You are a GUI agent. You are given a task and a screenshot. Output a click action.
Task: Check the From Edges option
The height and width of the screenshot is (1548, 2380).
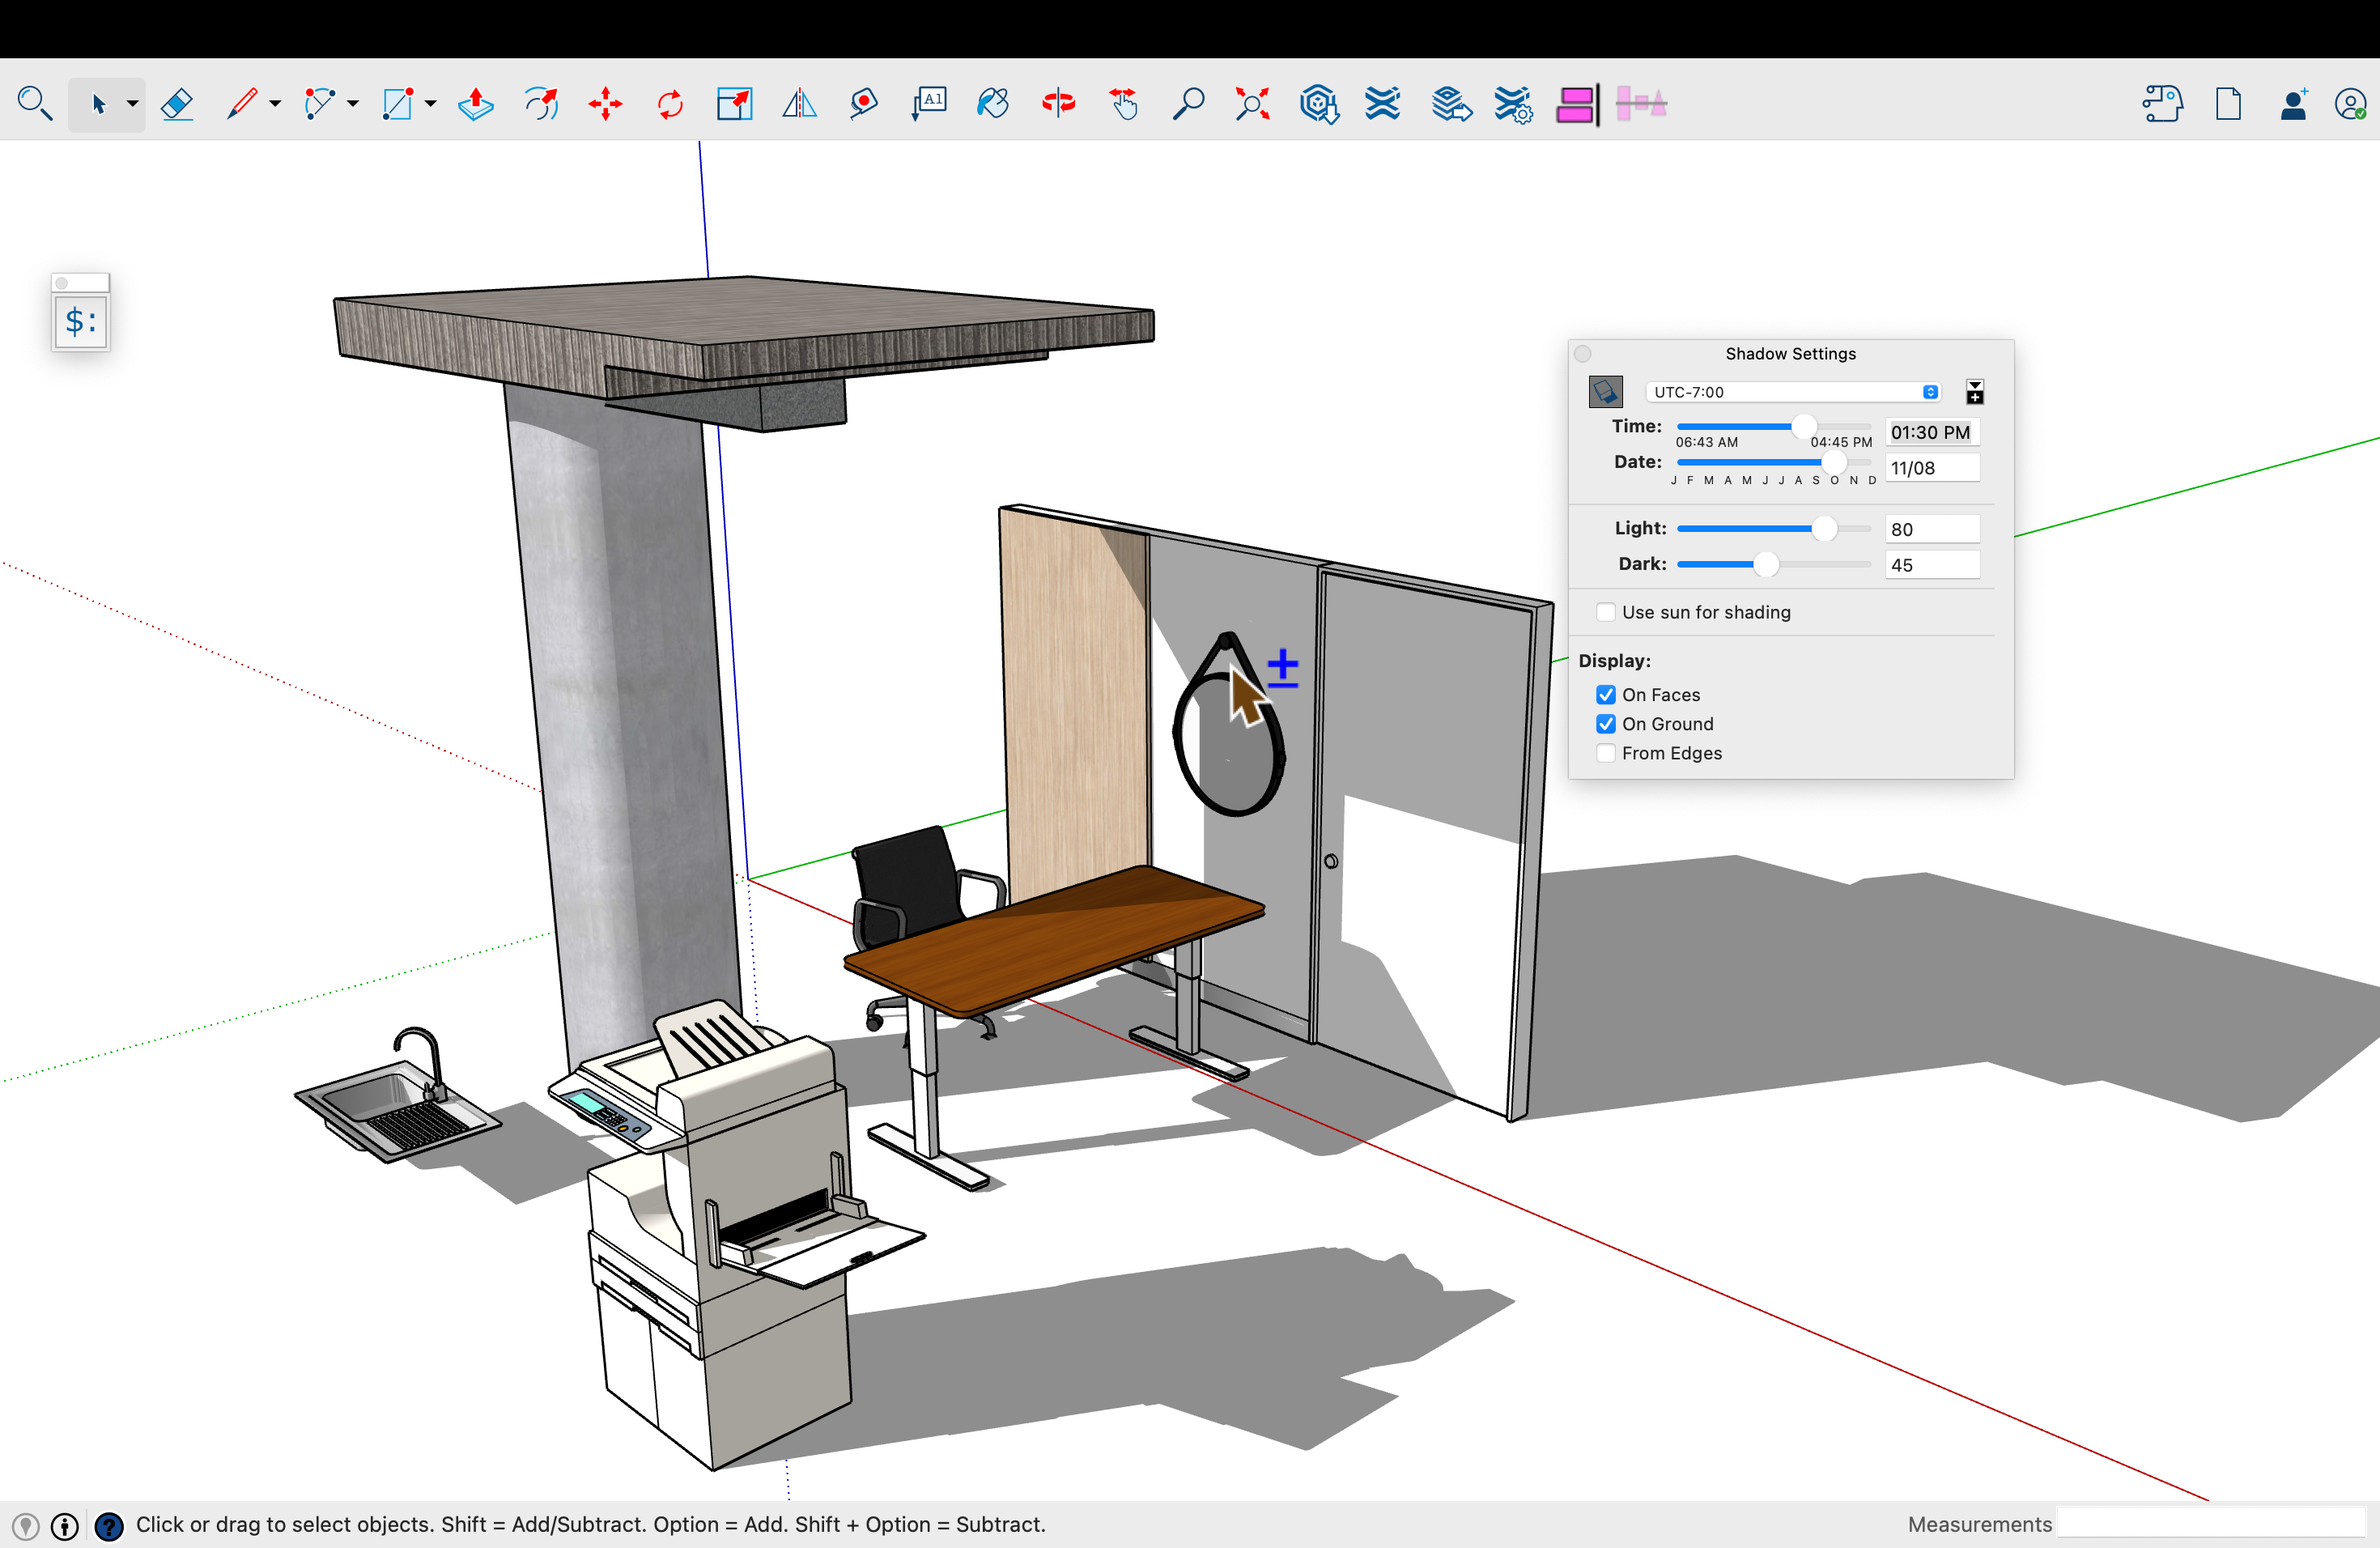(x=1606, y=753)
